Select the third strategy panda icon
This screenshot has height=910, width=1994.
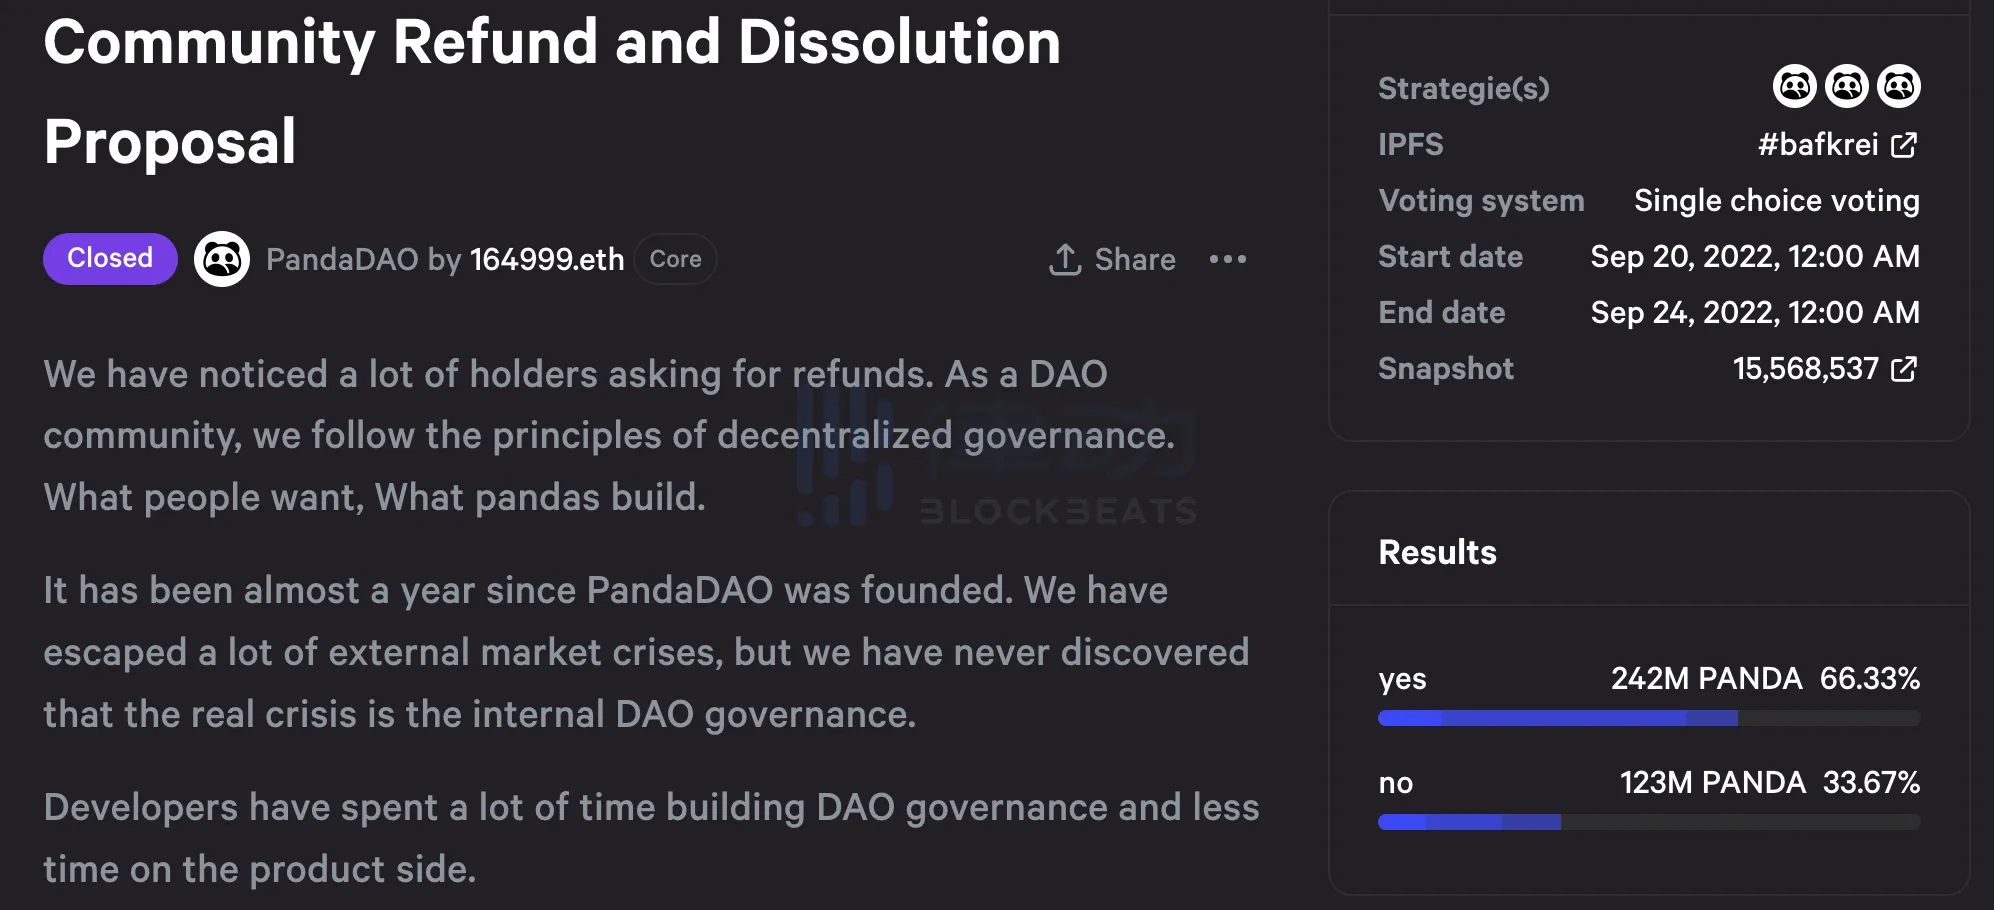pyautogui.click(x=1900, y=87)
